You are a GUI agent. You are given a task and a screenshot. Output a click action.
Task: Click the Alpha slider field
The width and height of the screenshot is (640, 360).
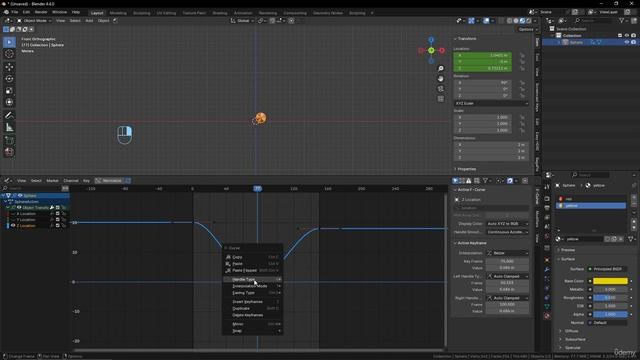pos(610,314)
